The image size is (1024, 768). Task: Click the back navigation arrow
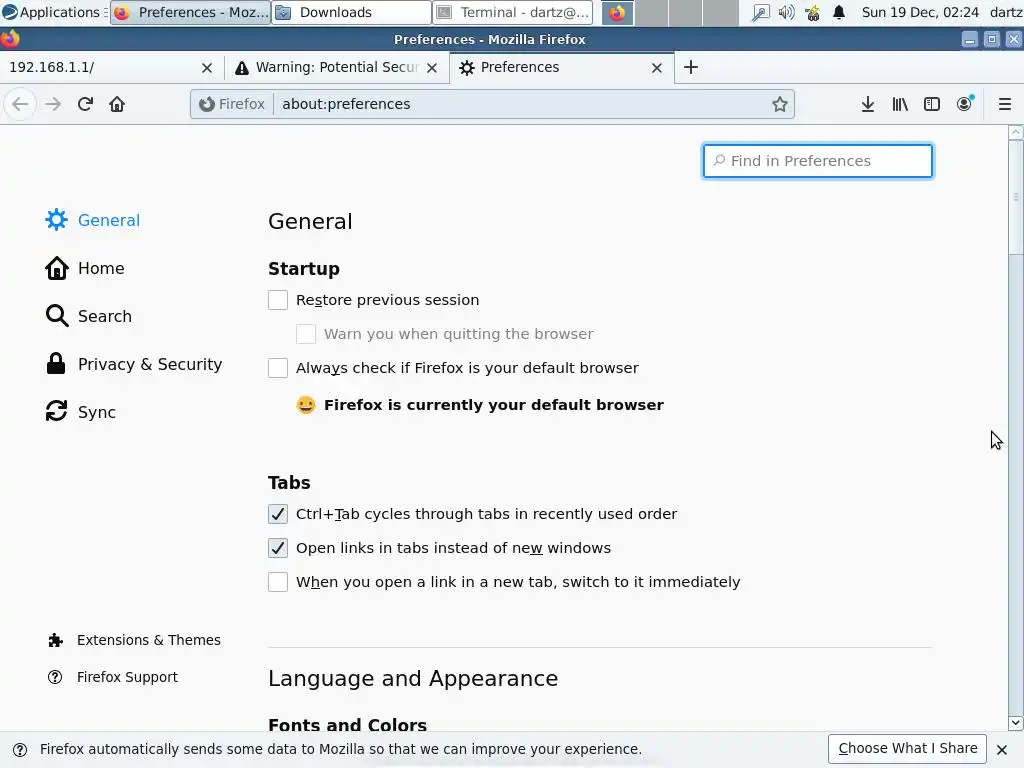(x=20, y=104)
